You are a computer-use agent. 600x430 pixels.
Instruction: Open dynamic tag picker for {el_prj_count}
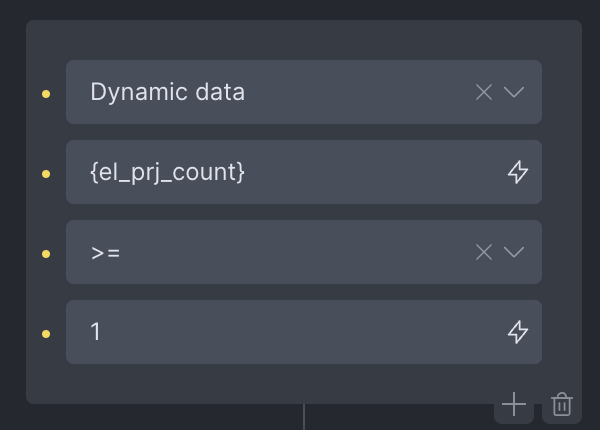tap(517, 172)
